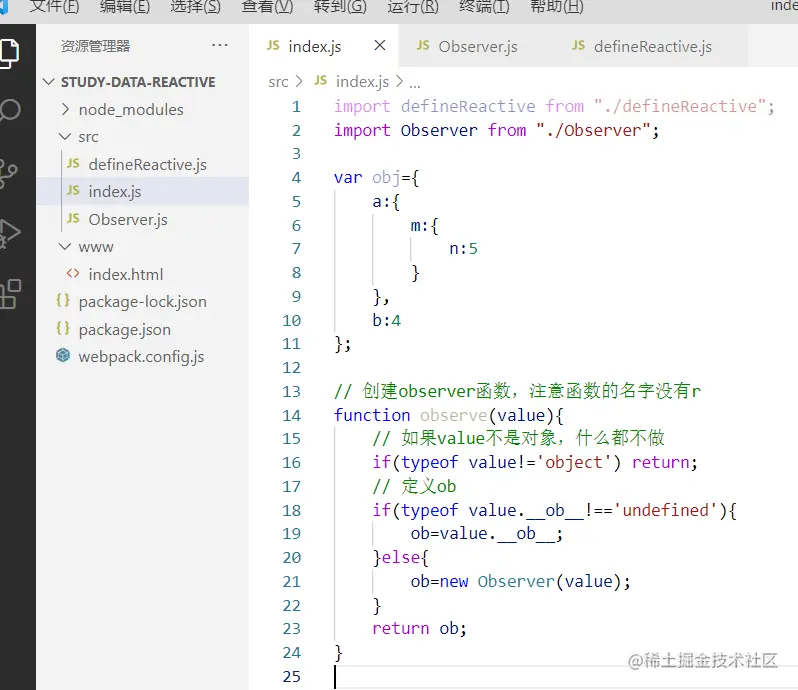Screen dimensions: 798x690
Task: Click the 资源管理器 panel title
Action: 96,46
